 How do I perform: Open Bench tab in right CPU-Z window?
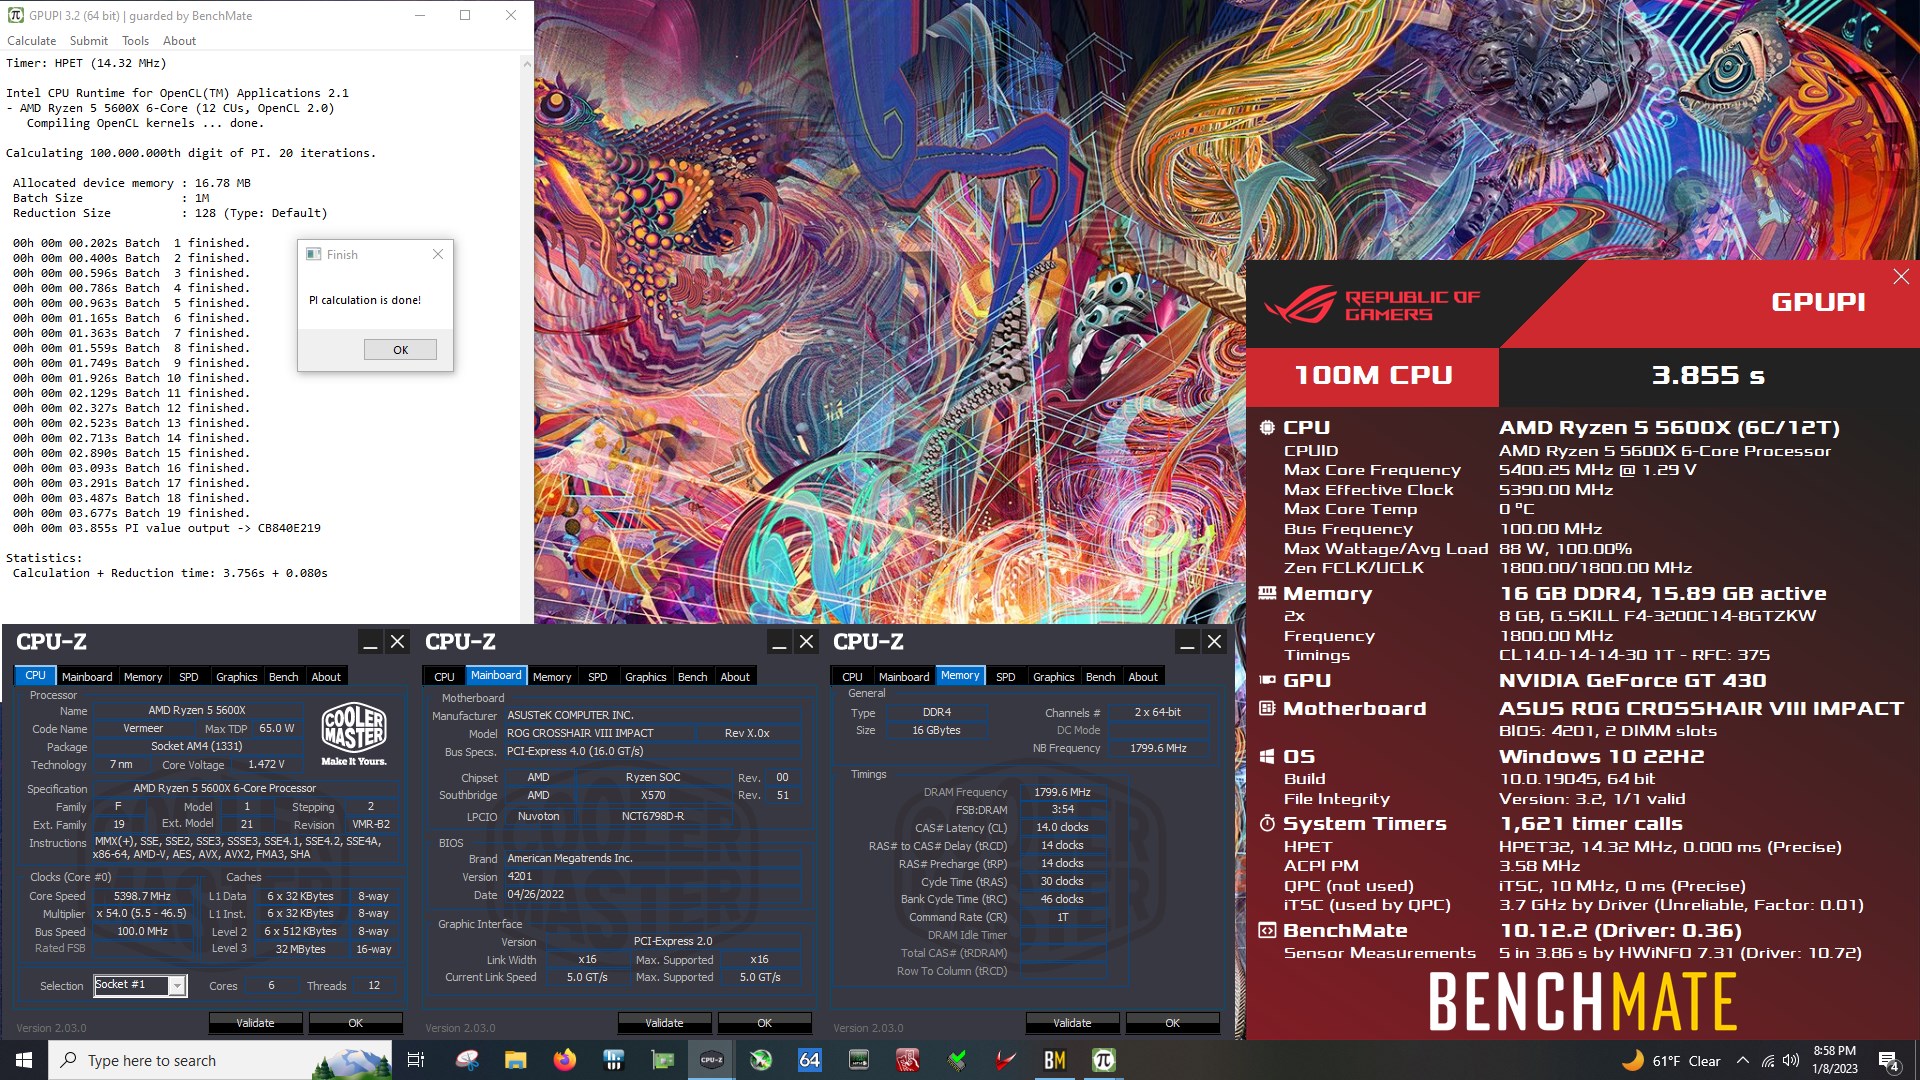point(1101,677)
